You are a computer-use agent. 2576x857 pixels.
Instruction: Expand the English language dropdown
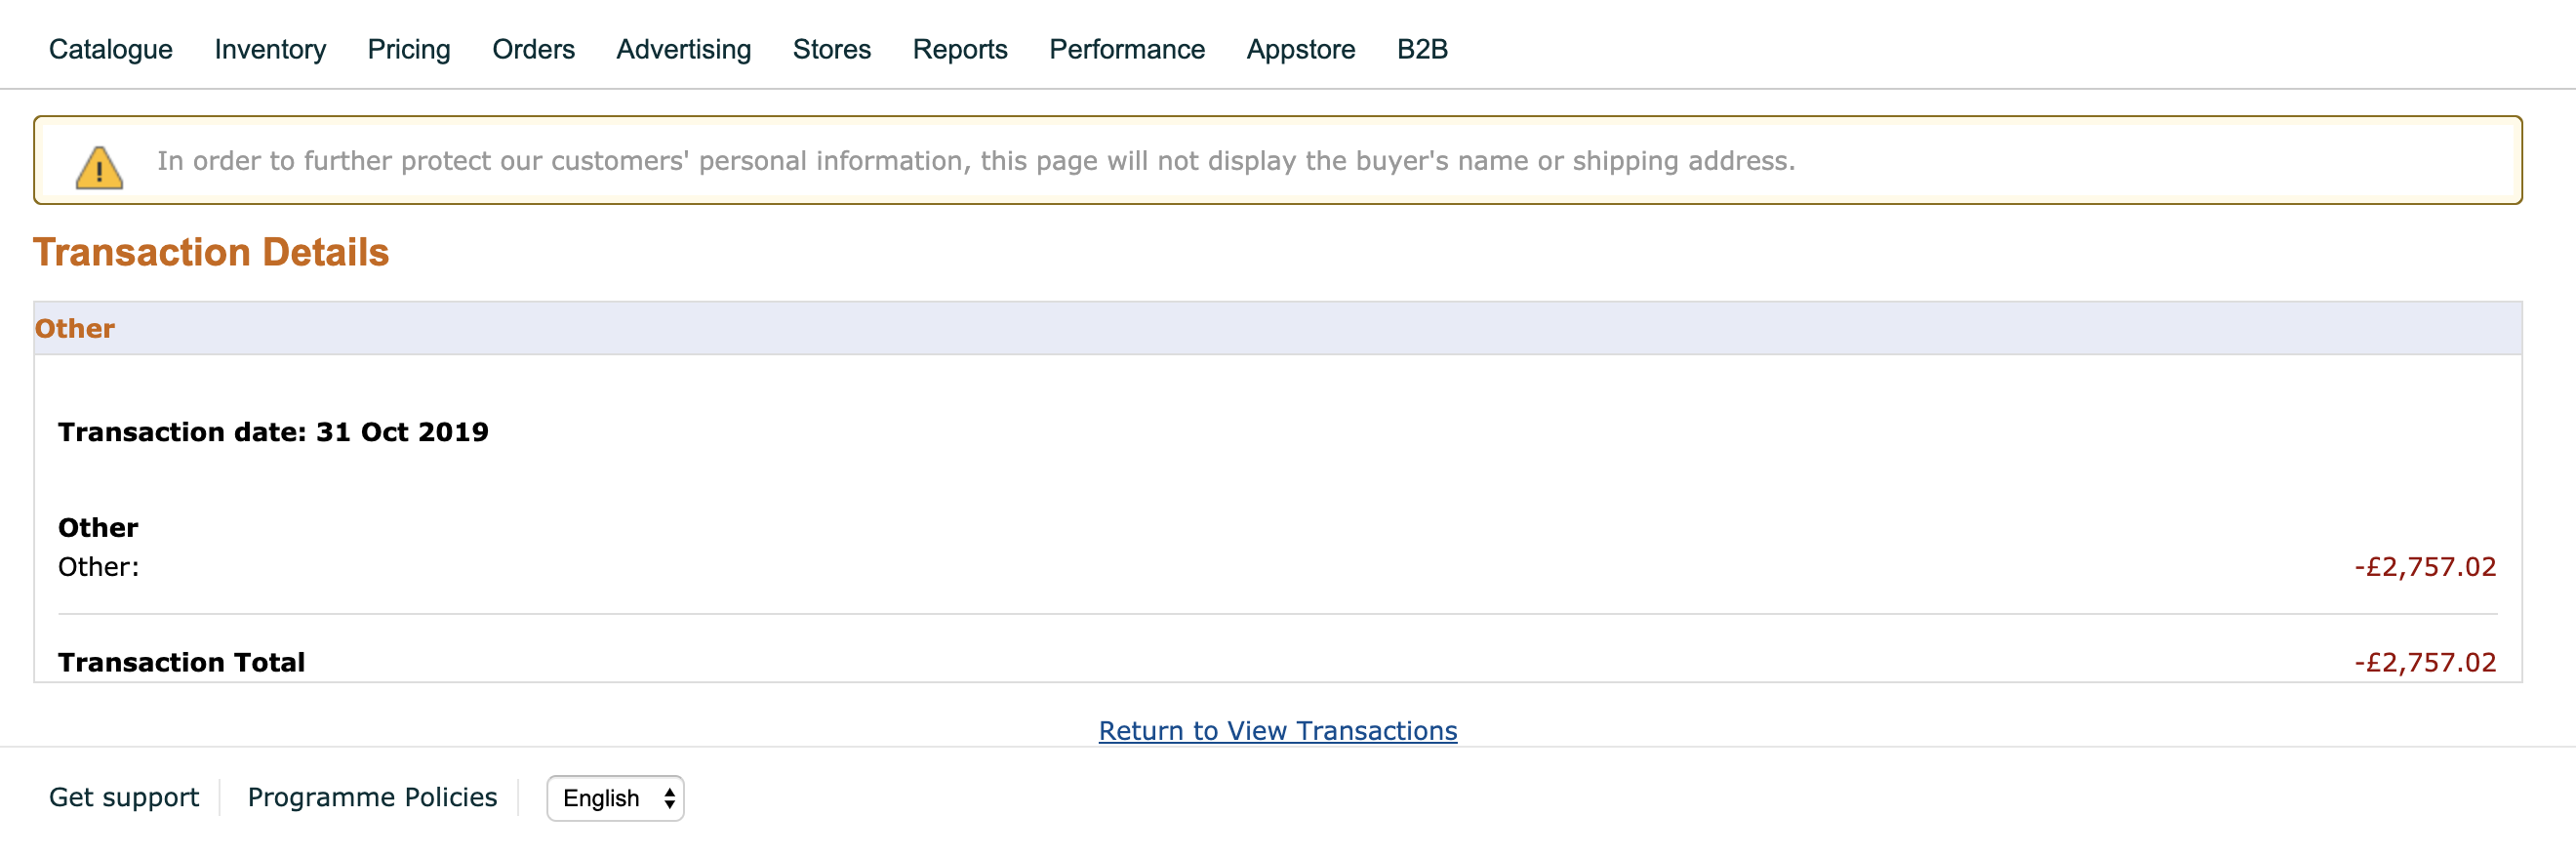click(x=615, y=798)
